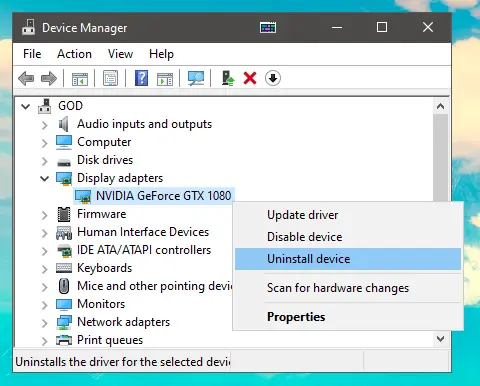This screenshot has width=480, height=386.
Task: Open the File menu
Action: click(x=32, y=54)
